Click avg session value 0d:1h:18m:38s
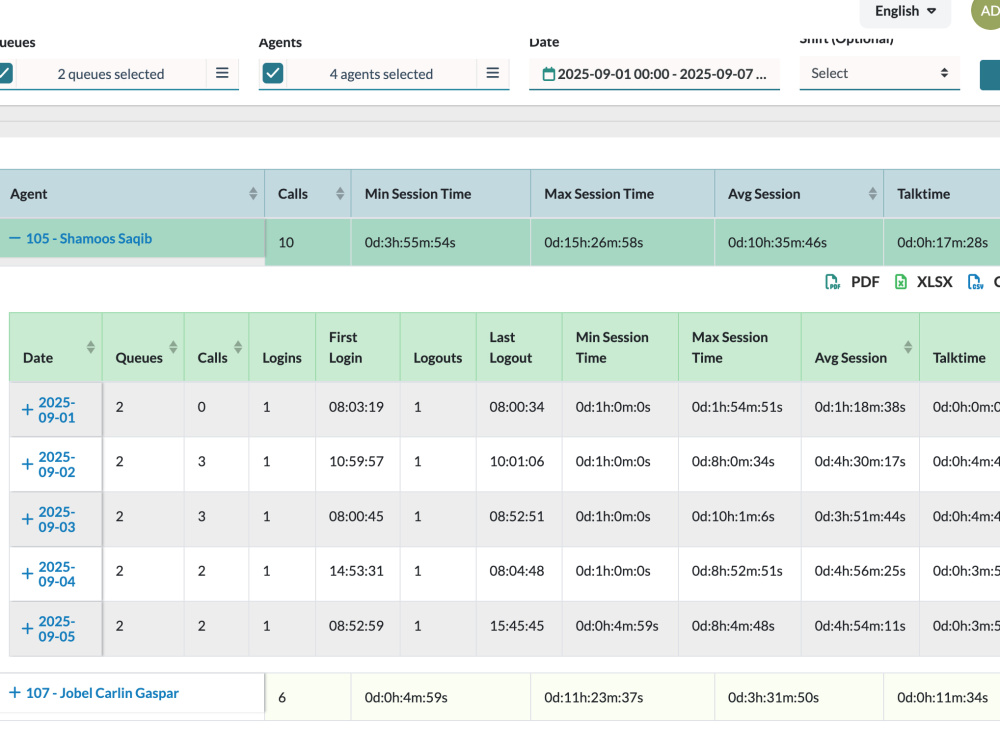This screenshot has height=750, width=1000. (x=860, y=407)
